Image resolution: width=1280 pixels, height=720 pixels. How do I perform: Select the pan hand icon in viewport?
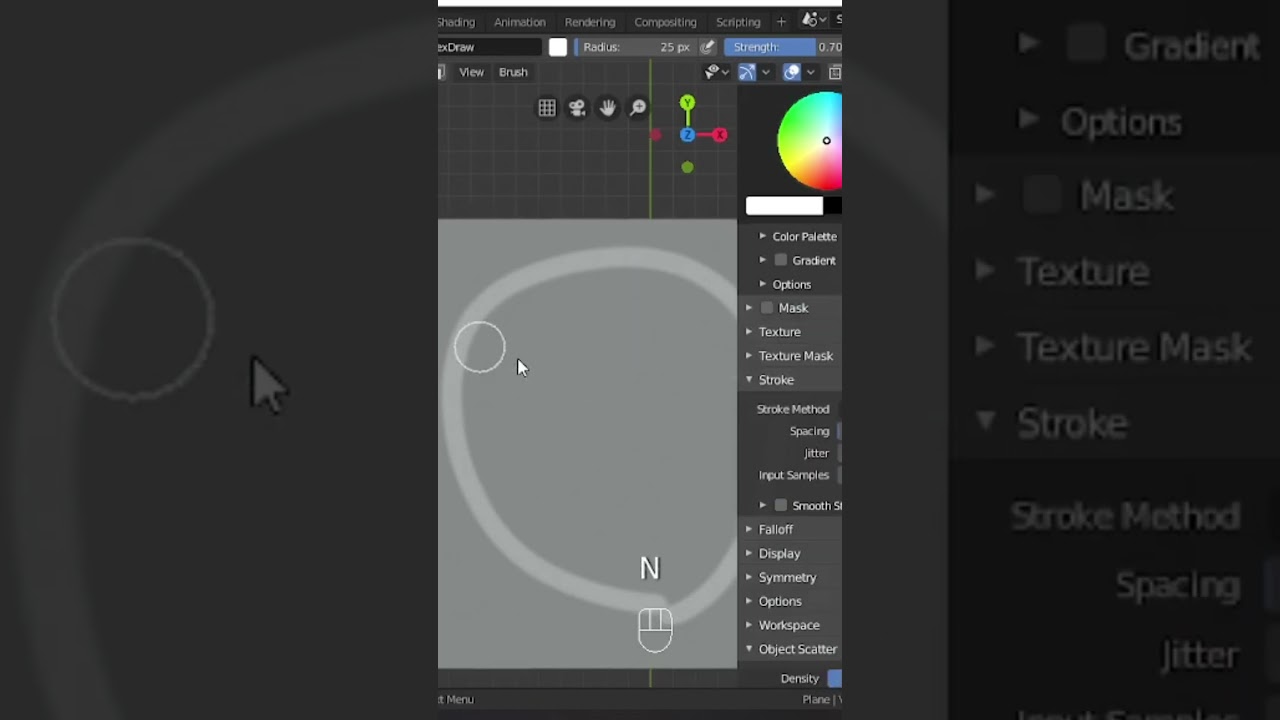tap(607, 108)
